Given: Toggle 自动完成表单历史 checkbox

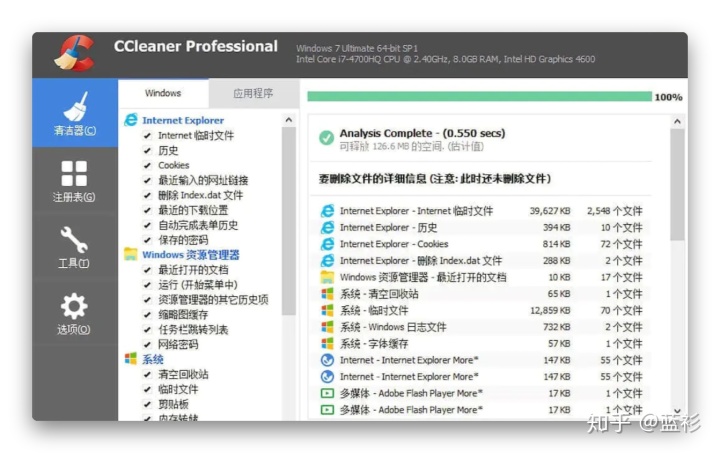Looking at the screenshot, I should click(x=147, y=225).
